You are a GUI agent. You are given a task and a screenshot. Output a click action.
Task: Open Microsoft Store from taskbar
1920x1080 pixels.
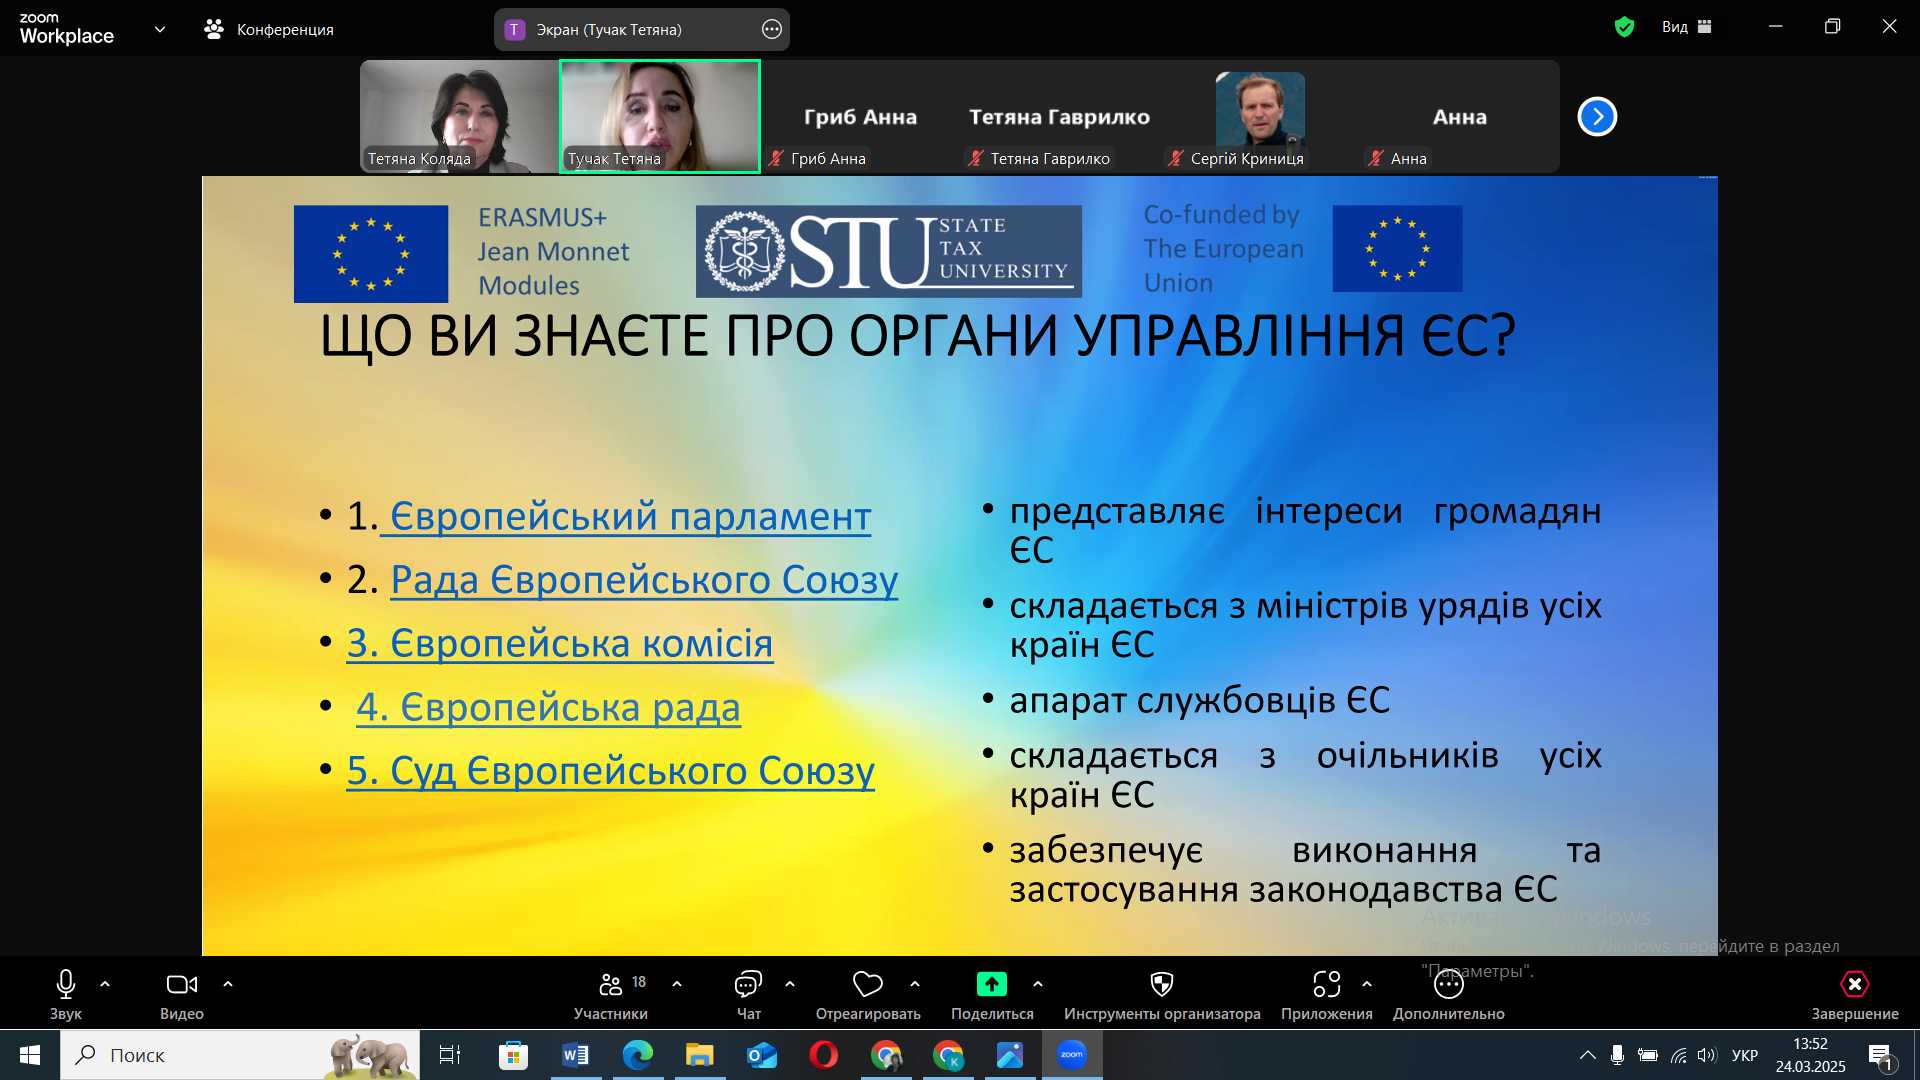[513, 1055]
